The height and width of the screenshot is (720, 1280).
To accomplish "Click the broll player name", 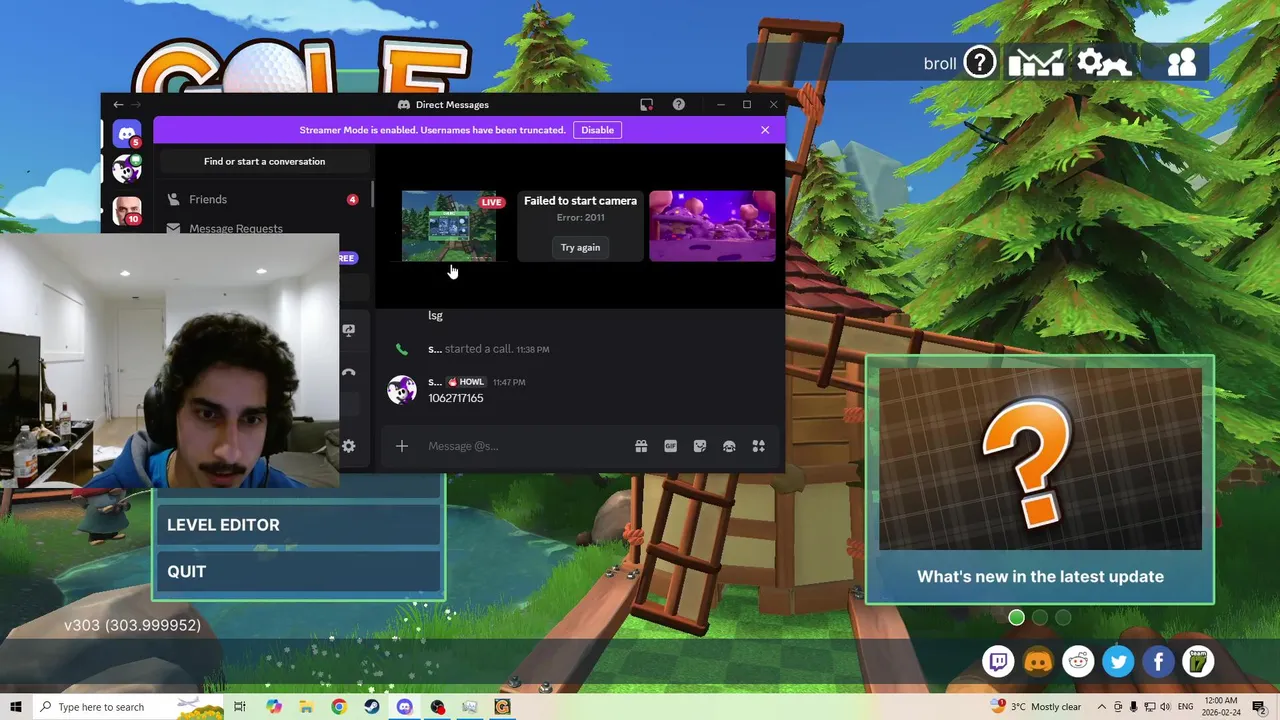I will pos(940,63).
